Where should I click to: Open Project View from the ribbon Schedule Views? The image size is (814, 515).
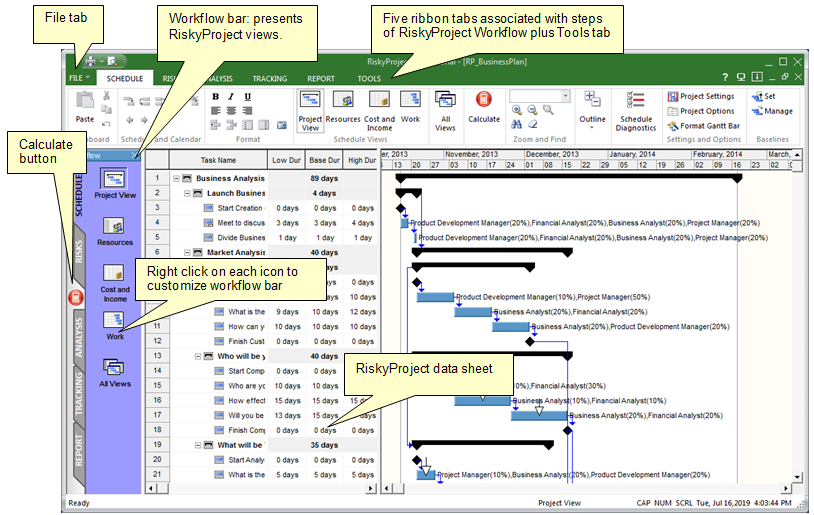(x=310, y=111)
